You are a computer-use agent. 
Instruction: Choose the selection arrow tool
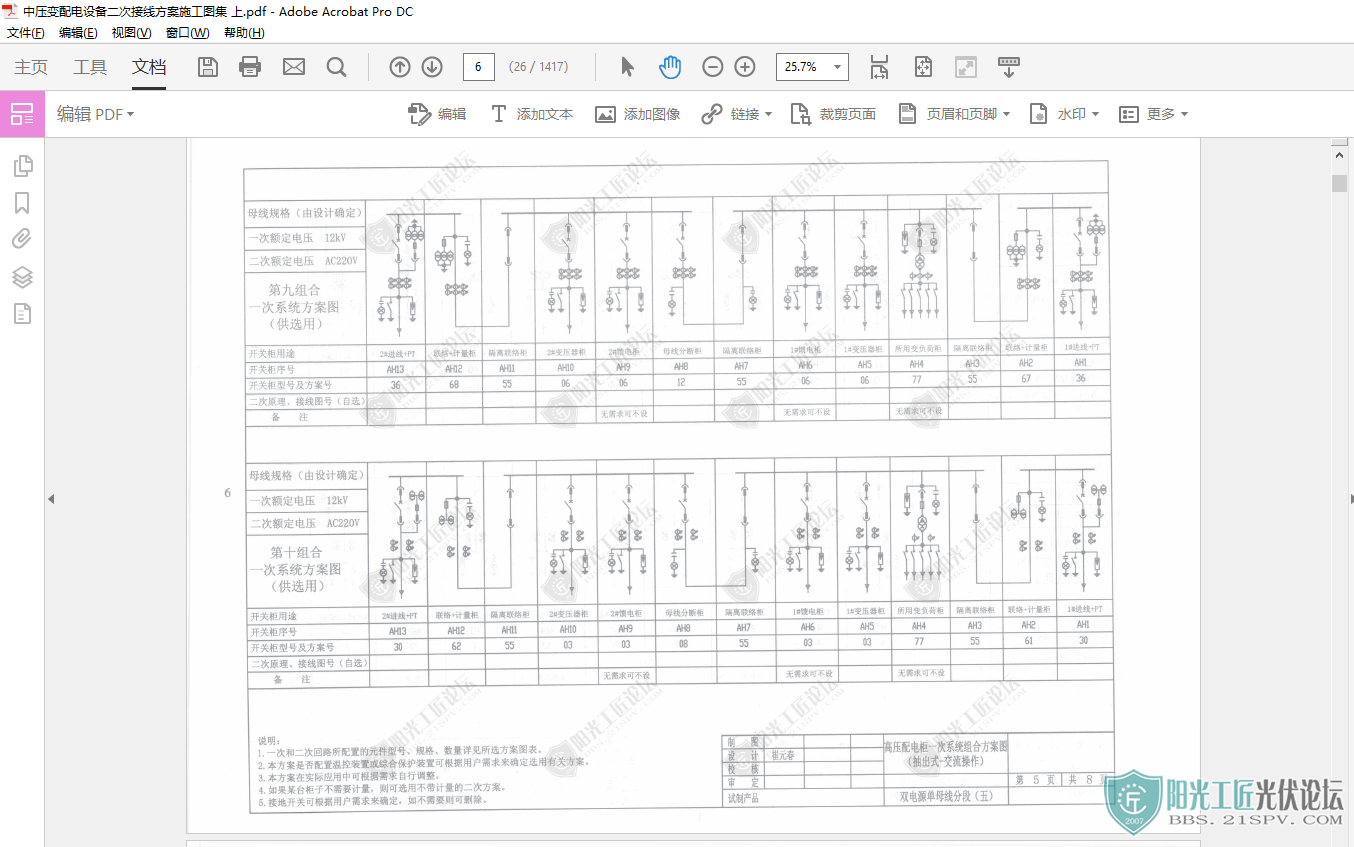627,67
